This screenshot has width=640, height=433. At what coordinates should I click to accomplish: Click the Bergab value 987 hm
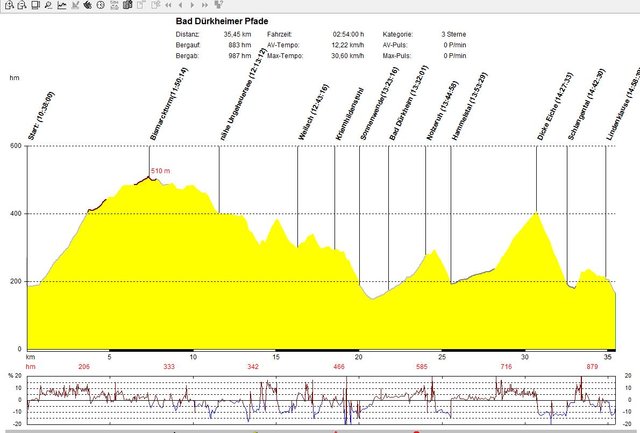[x=240, y=56]
